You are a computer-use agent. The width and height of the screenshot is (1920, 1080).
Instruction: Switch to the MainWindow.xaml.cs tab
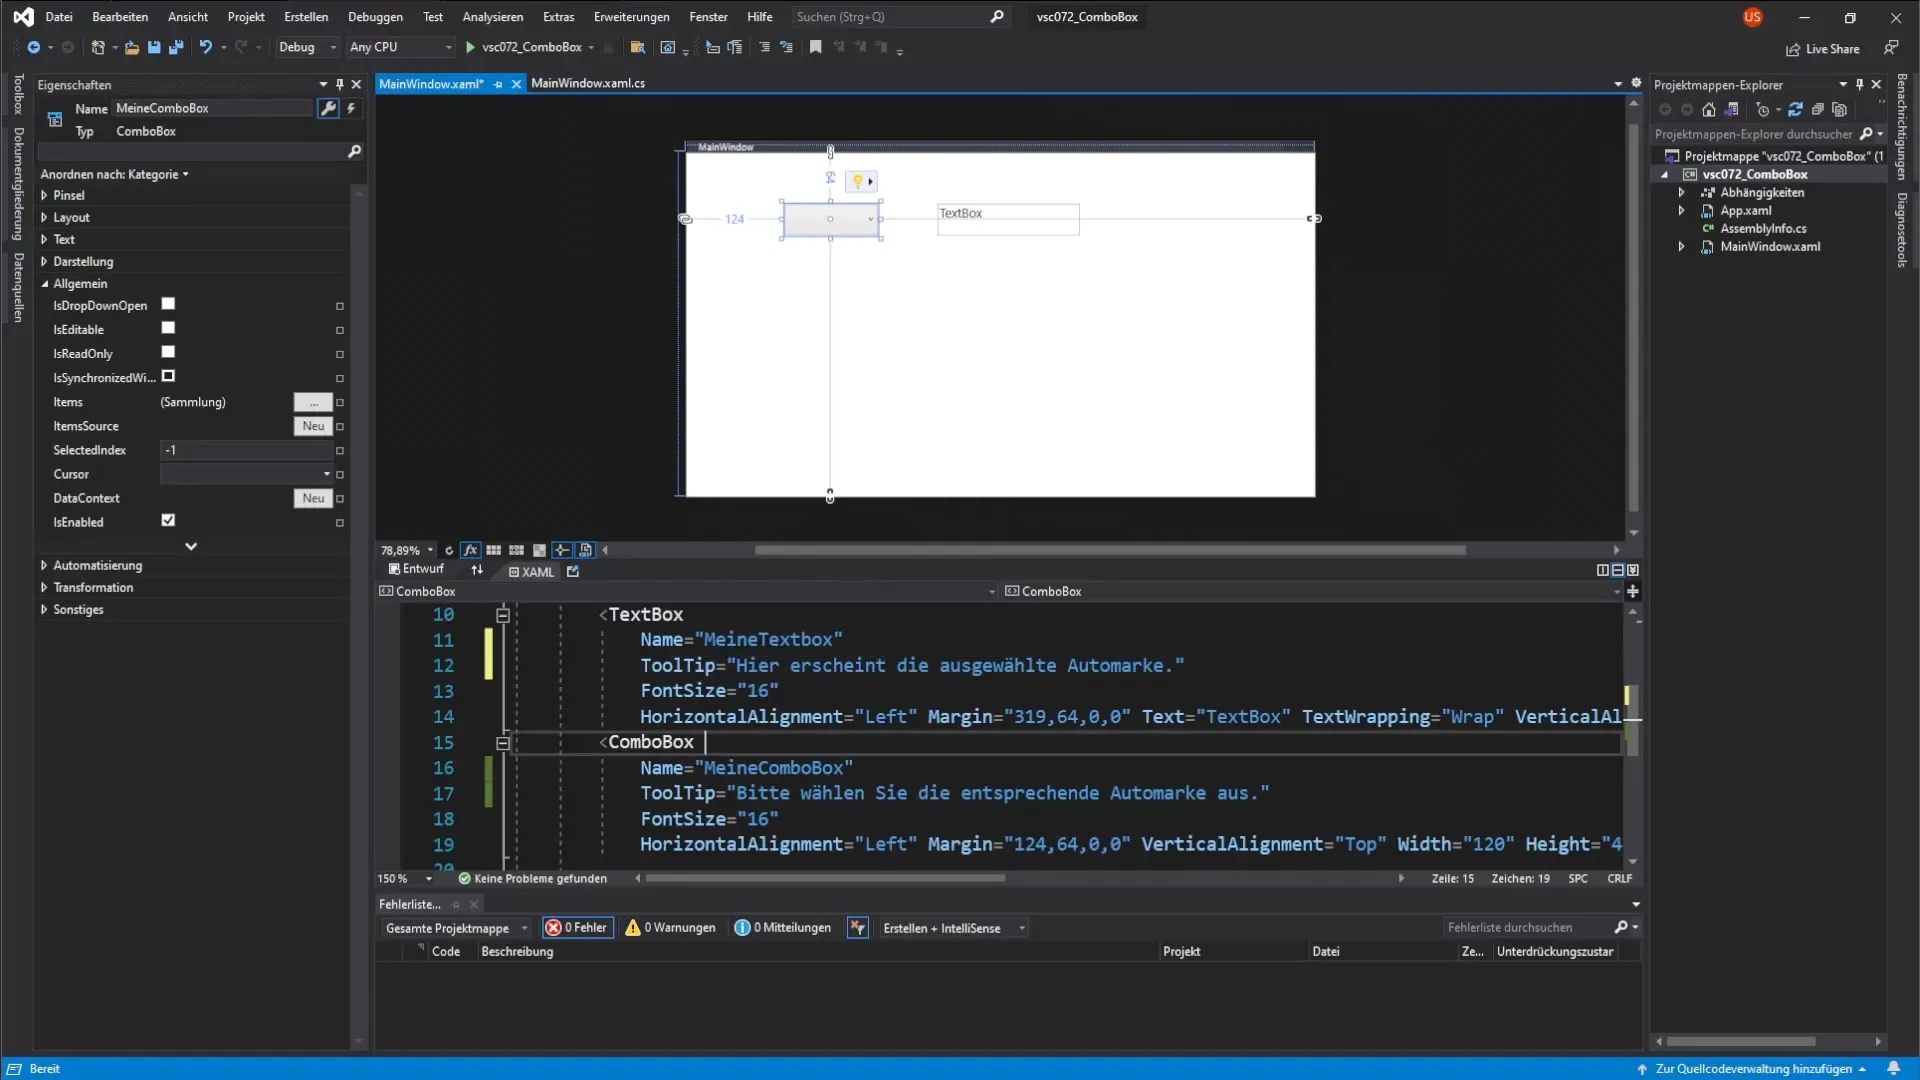click(588, 83)
